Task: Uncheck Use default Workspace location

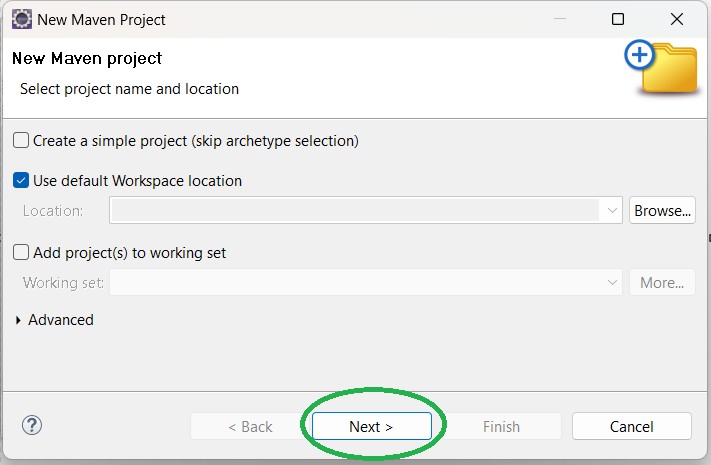Action: (22, 181)
